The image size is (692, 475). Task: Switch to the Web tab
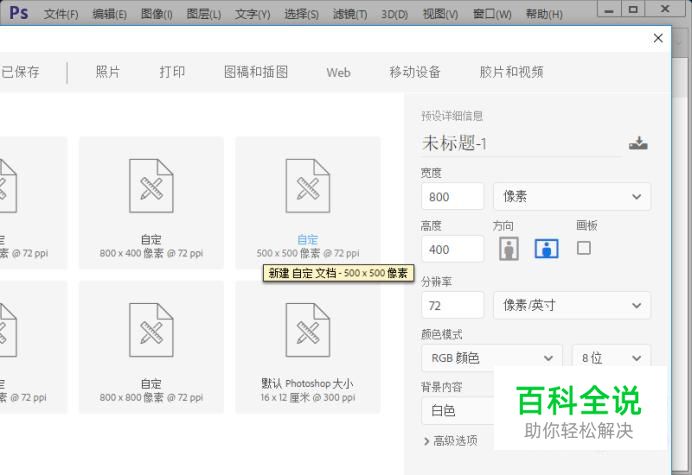(338, 72)
